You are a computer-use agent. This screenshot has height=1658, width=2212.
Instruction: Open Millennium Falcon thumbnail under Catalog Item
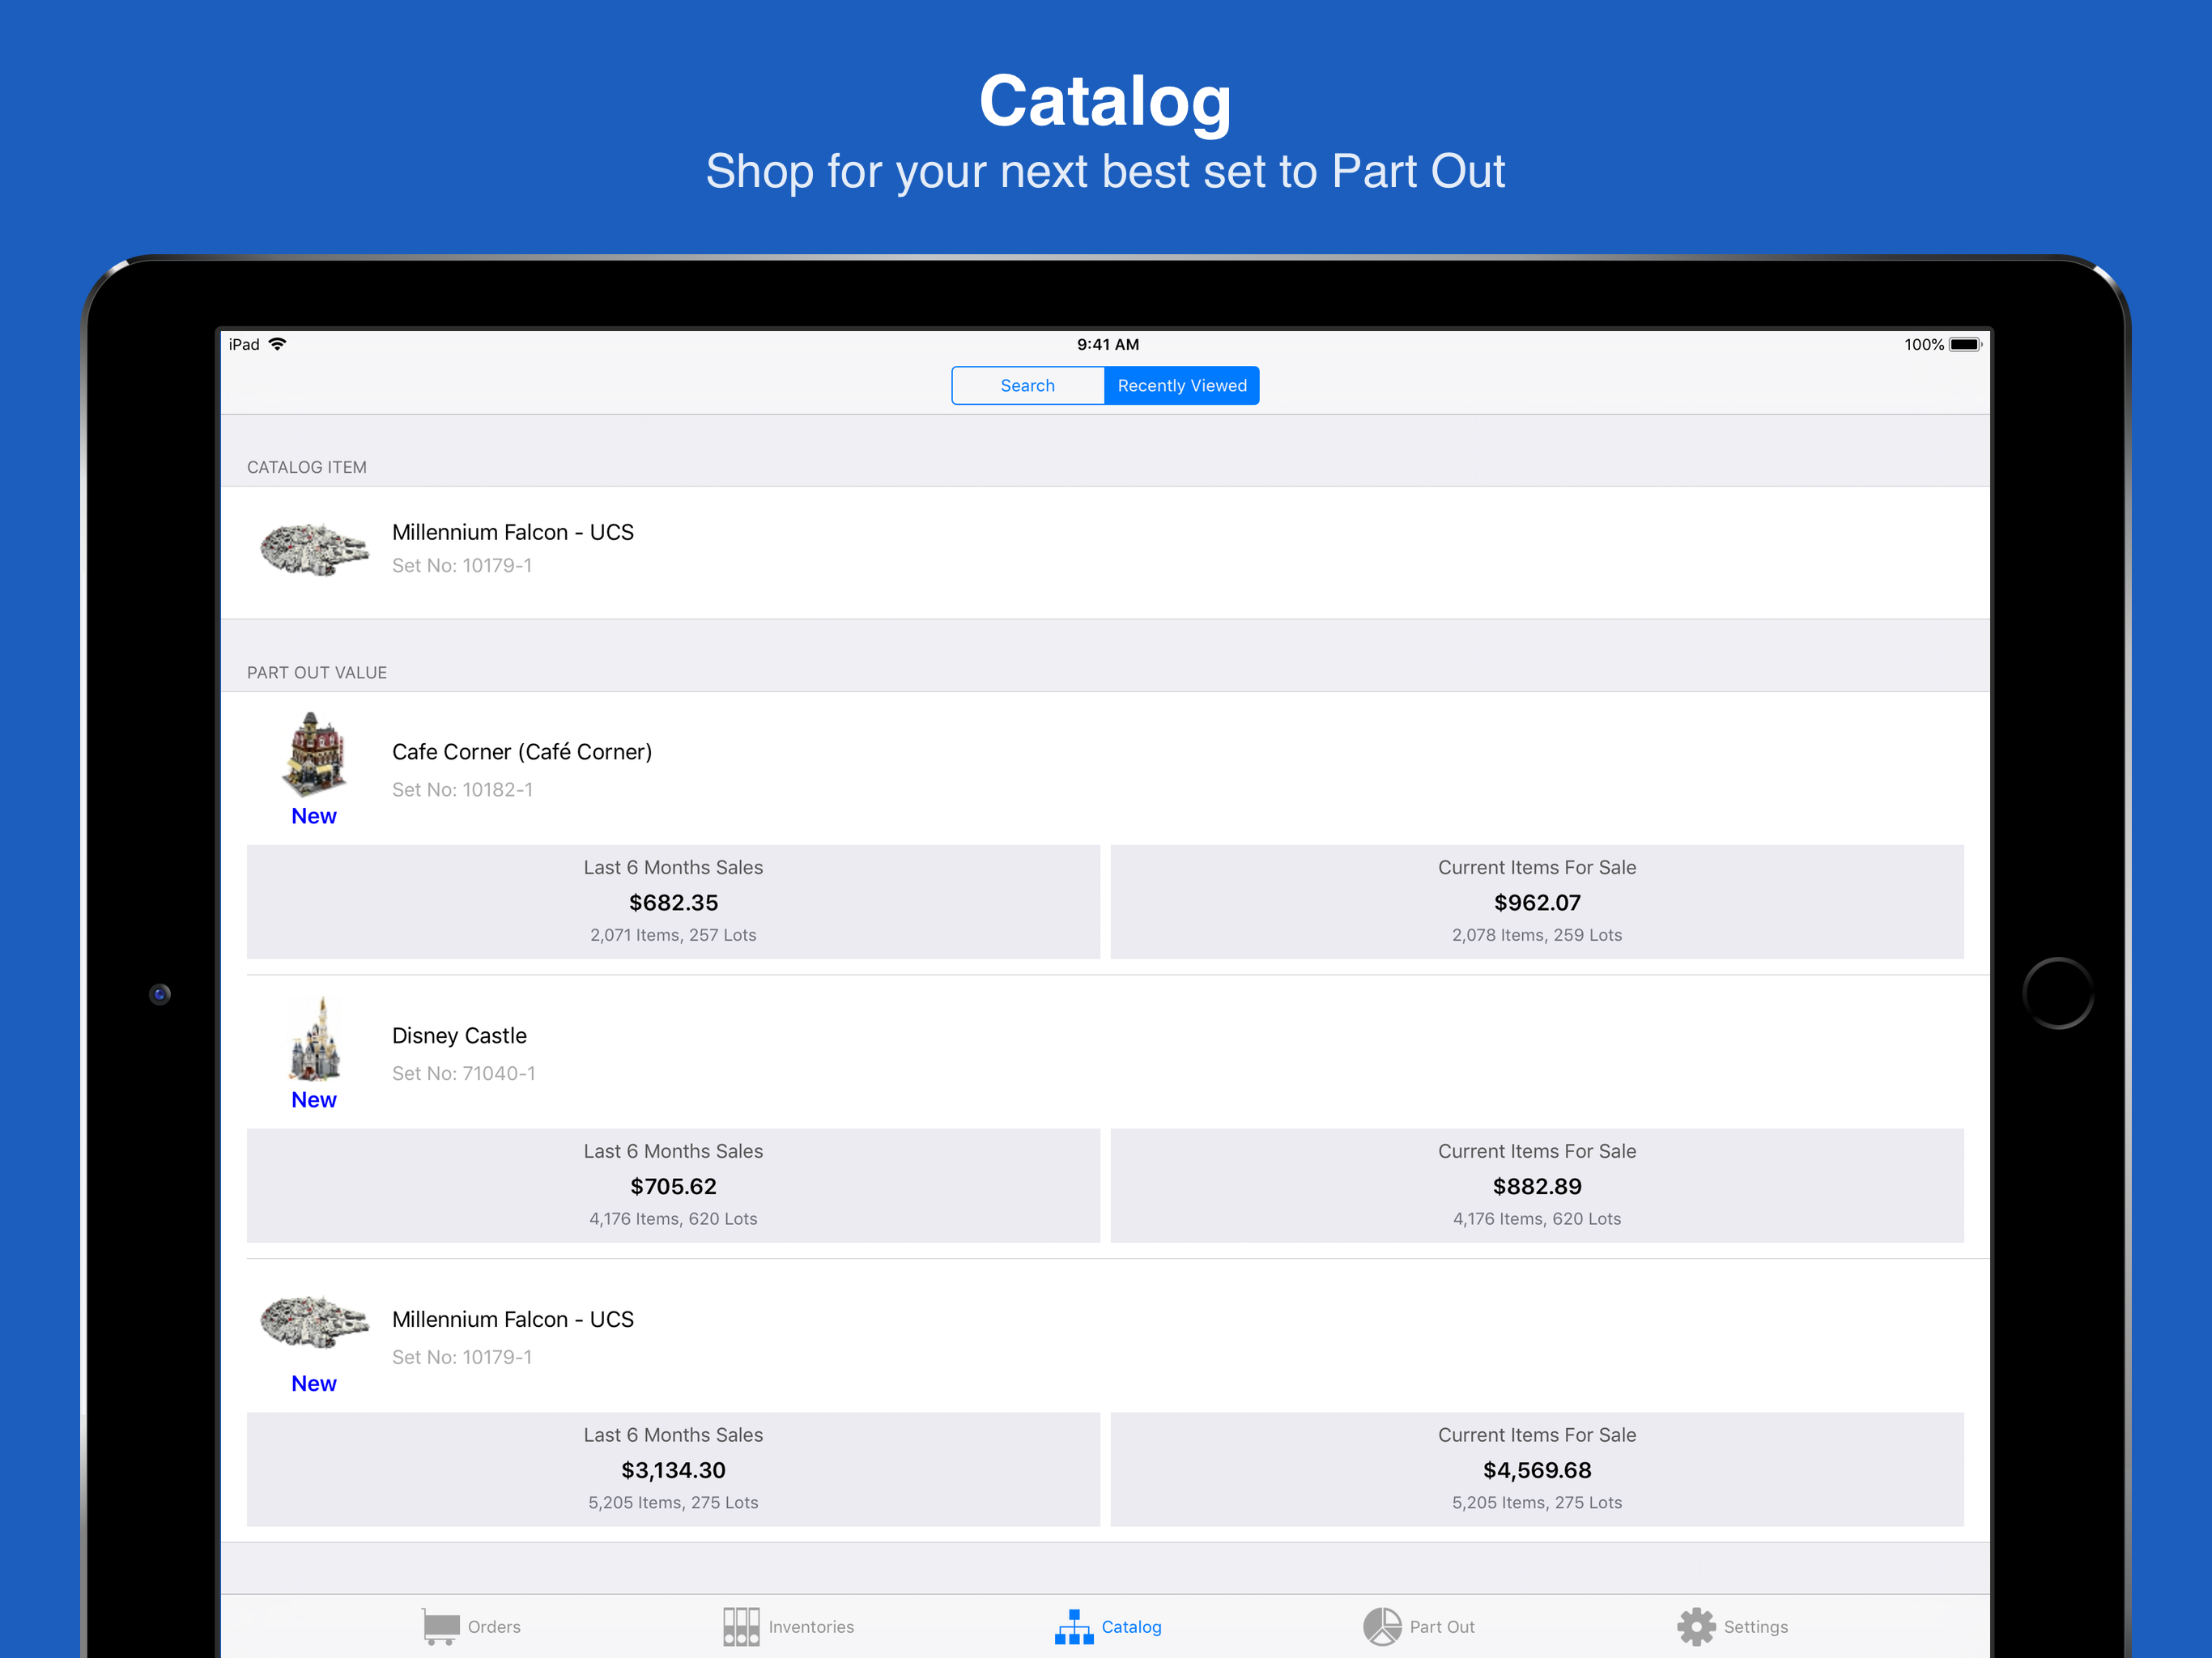(314, 548)
